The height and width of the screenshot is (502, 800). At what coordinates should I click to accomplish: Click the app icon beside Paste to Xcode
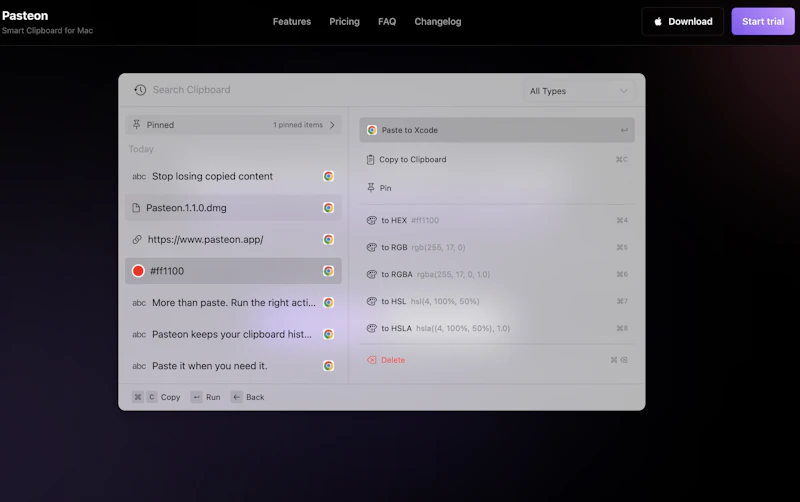pyautogui.click(x=372, y=130)
